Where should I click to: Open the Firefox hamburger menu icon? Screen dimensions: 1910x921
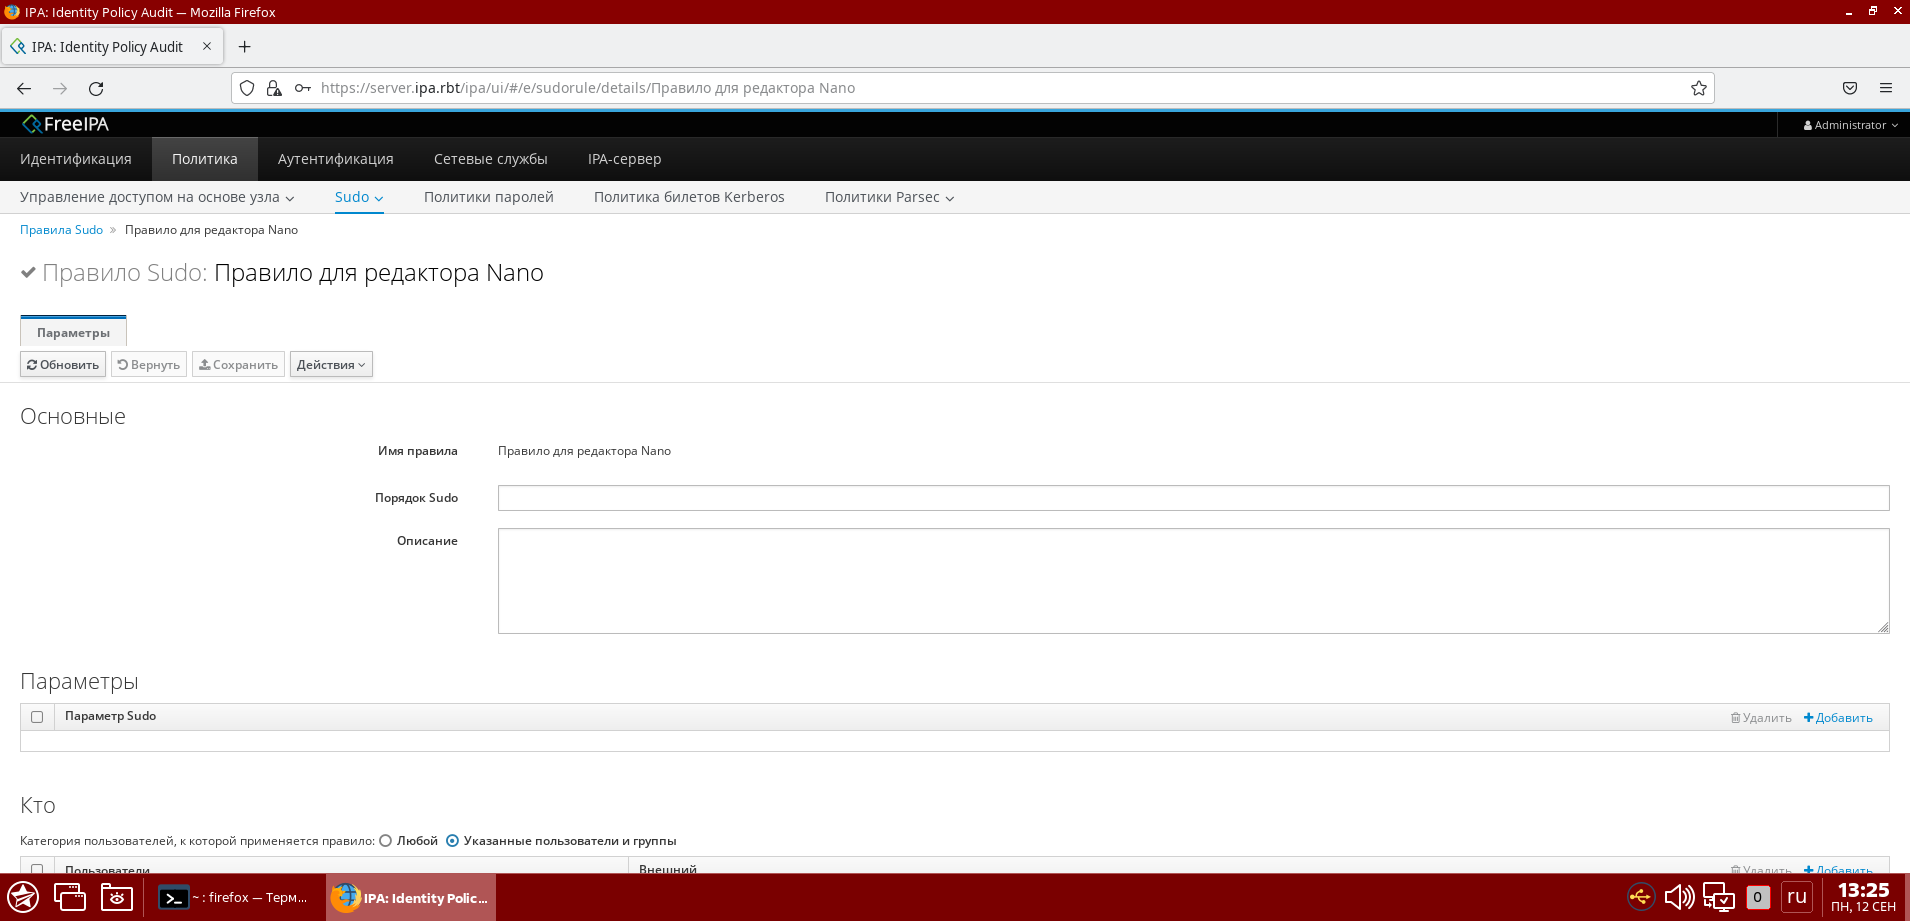coord(1885,88)
